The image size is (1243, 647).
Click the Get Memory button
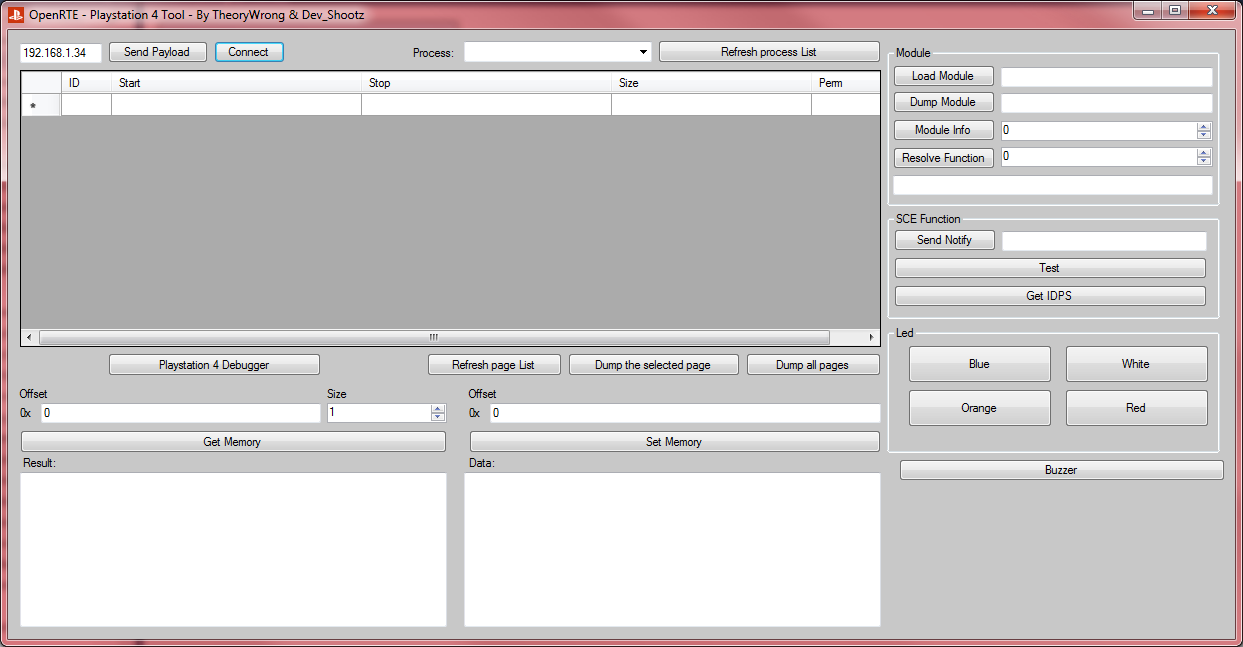coord(233,442)
